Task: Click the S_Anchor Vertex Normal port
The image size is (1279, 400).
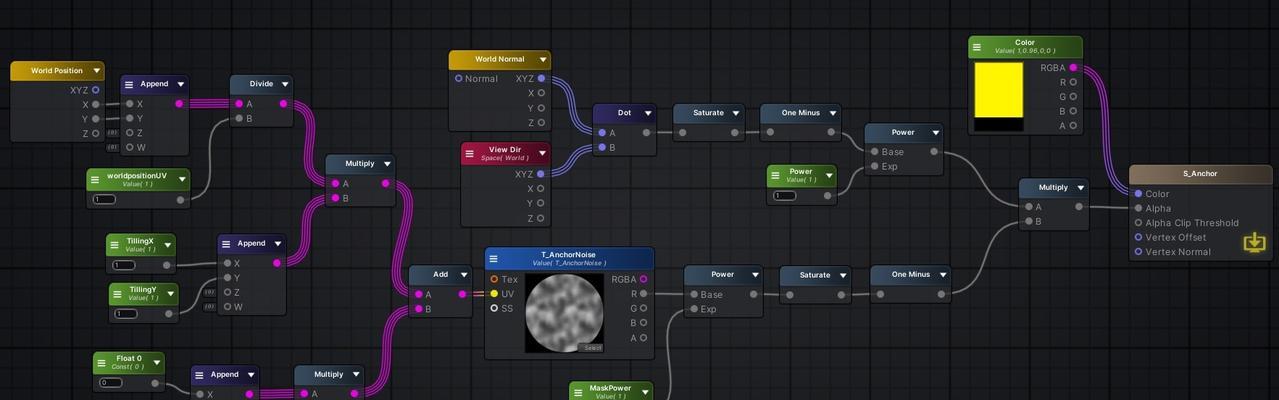Action: click(x=1138, y=252)
